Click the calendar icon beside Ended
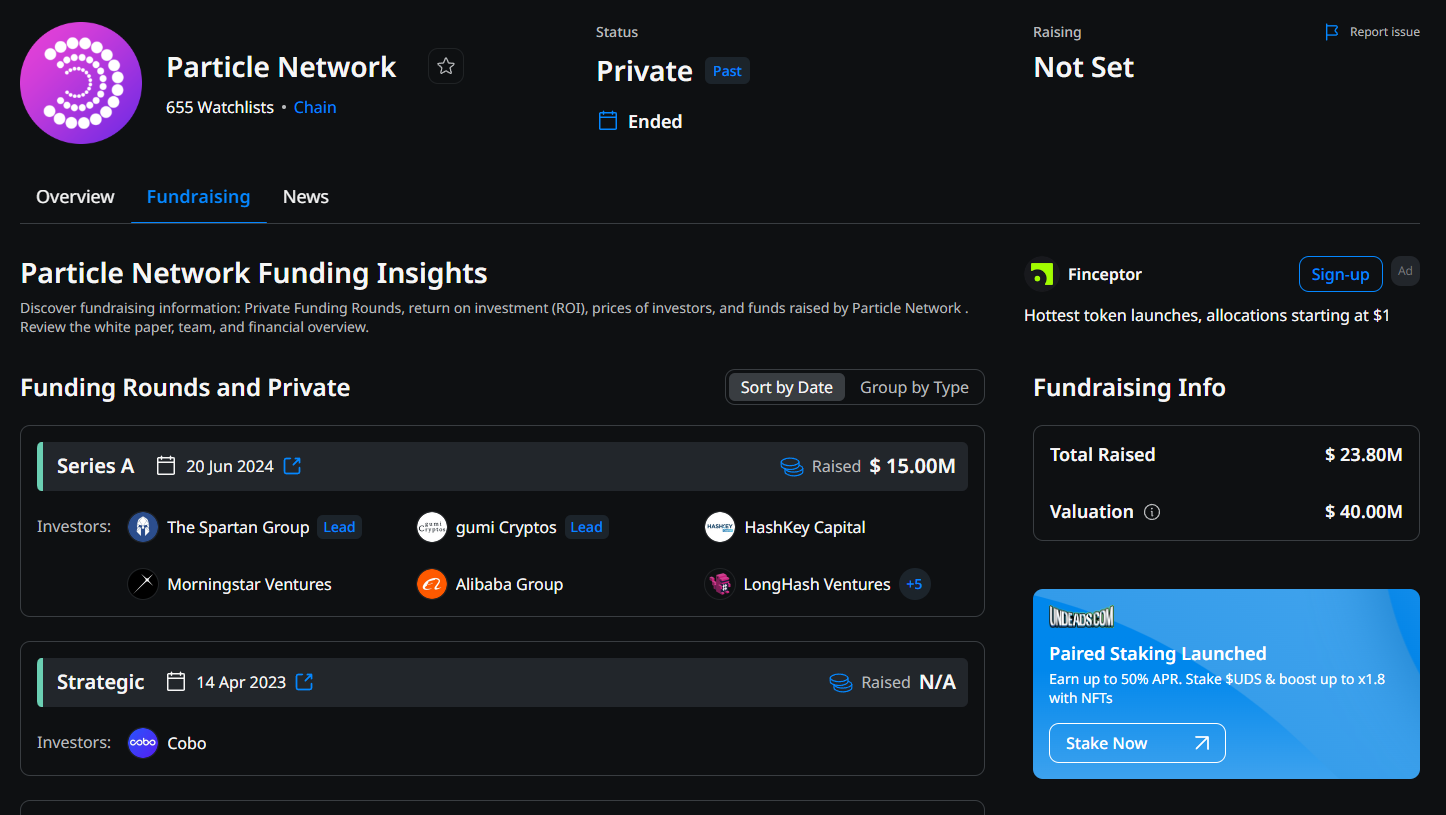 (x=607, y=121)
